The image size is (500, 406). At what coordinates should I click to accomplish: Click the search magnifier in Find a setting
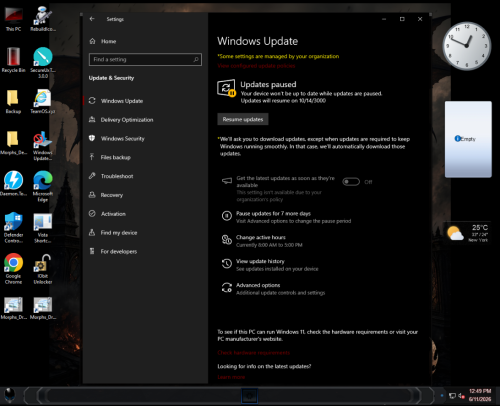pos(196,59)
